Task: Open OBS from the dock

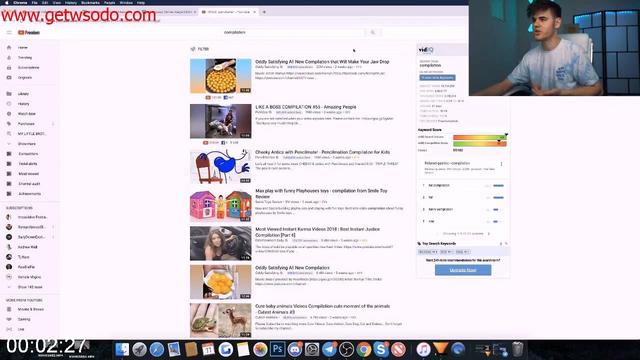Action: [x=346, y=349]
